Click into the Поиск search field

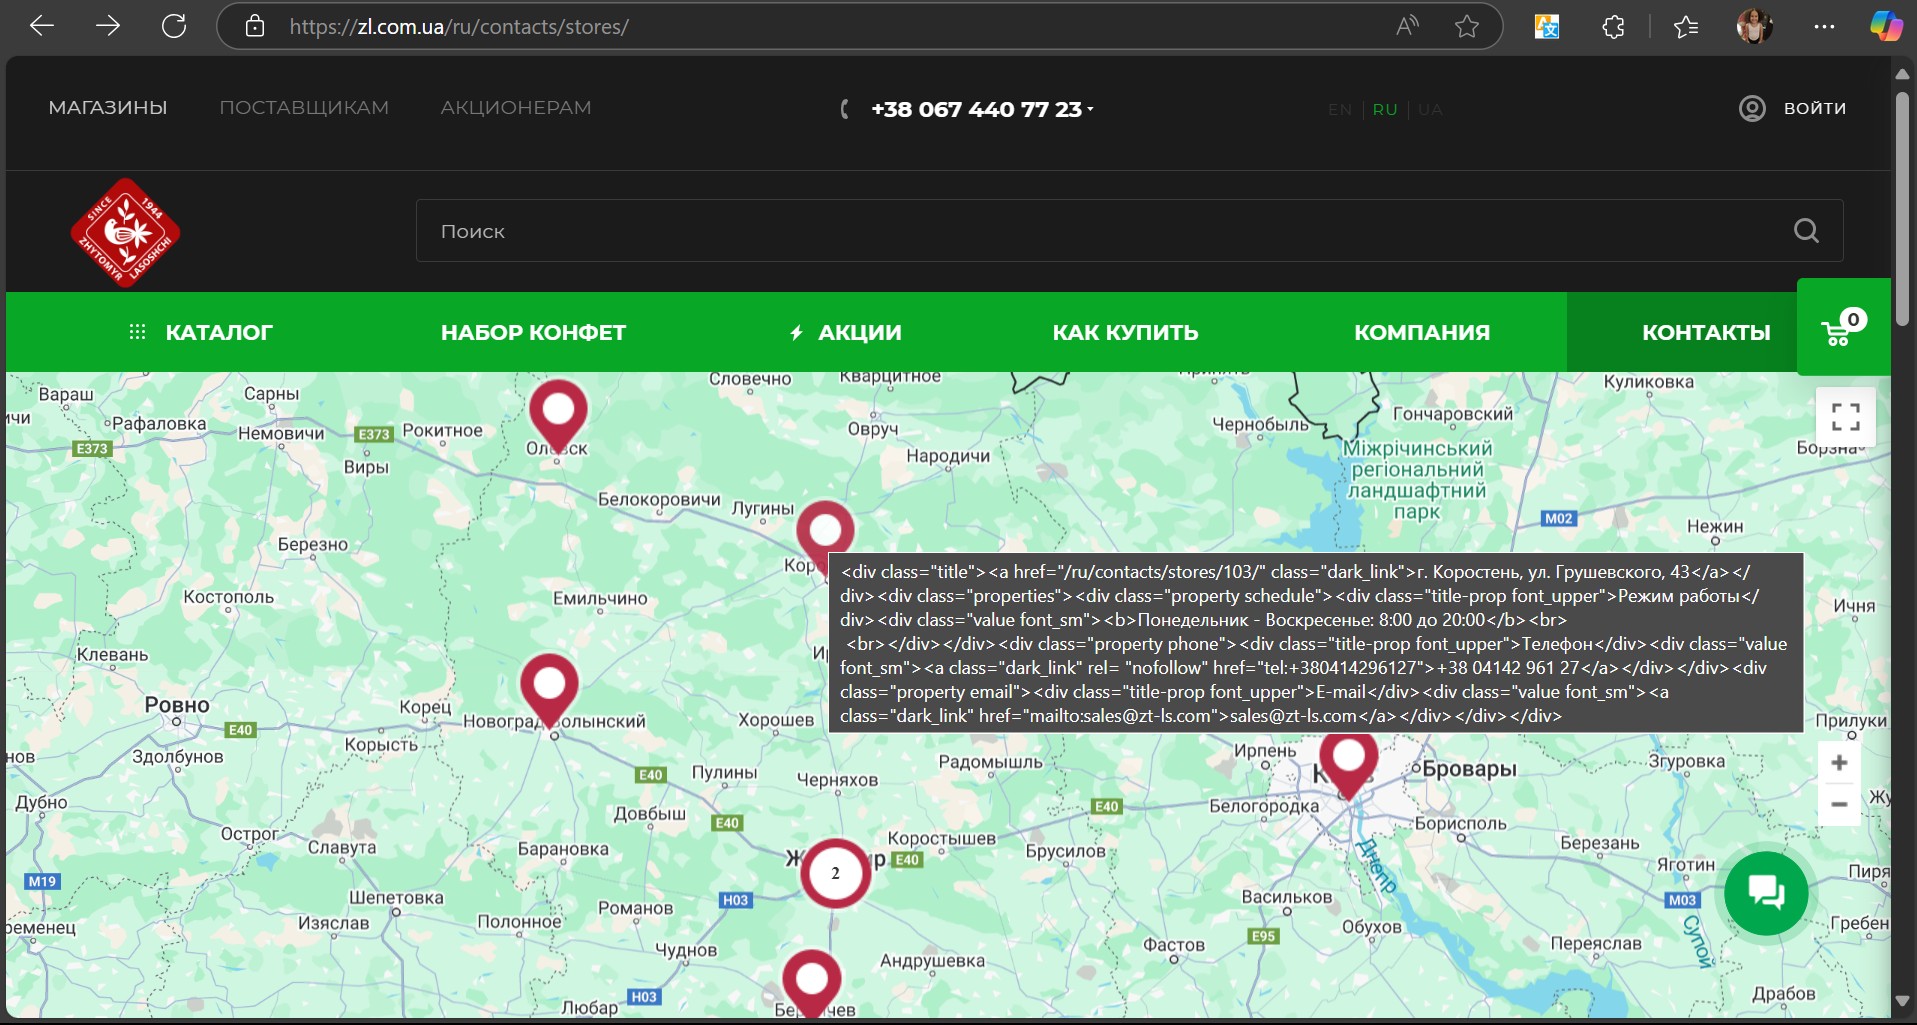[1100, 231]
